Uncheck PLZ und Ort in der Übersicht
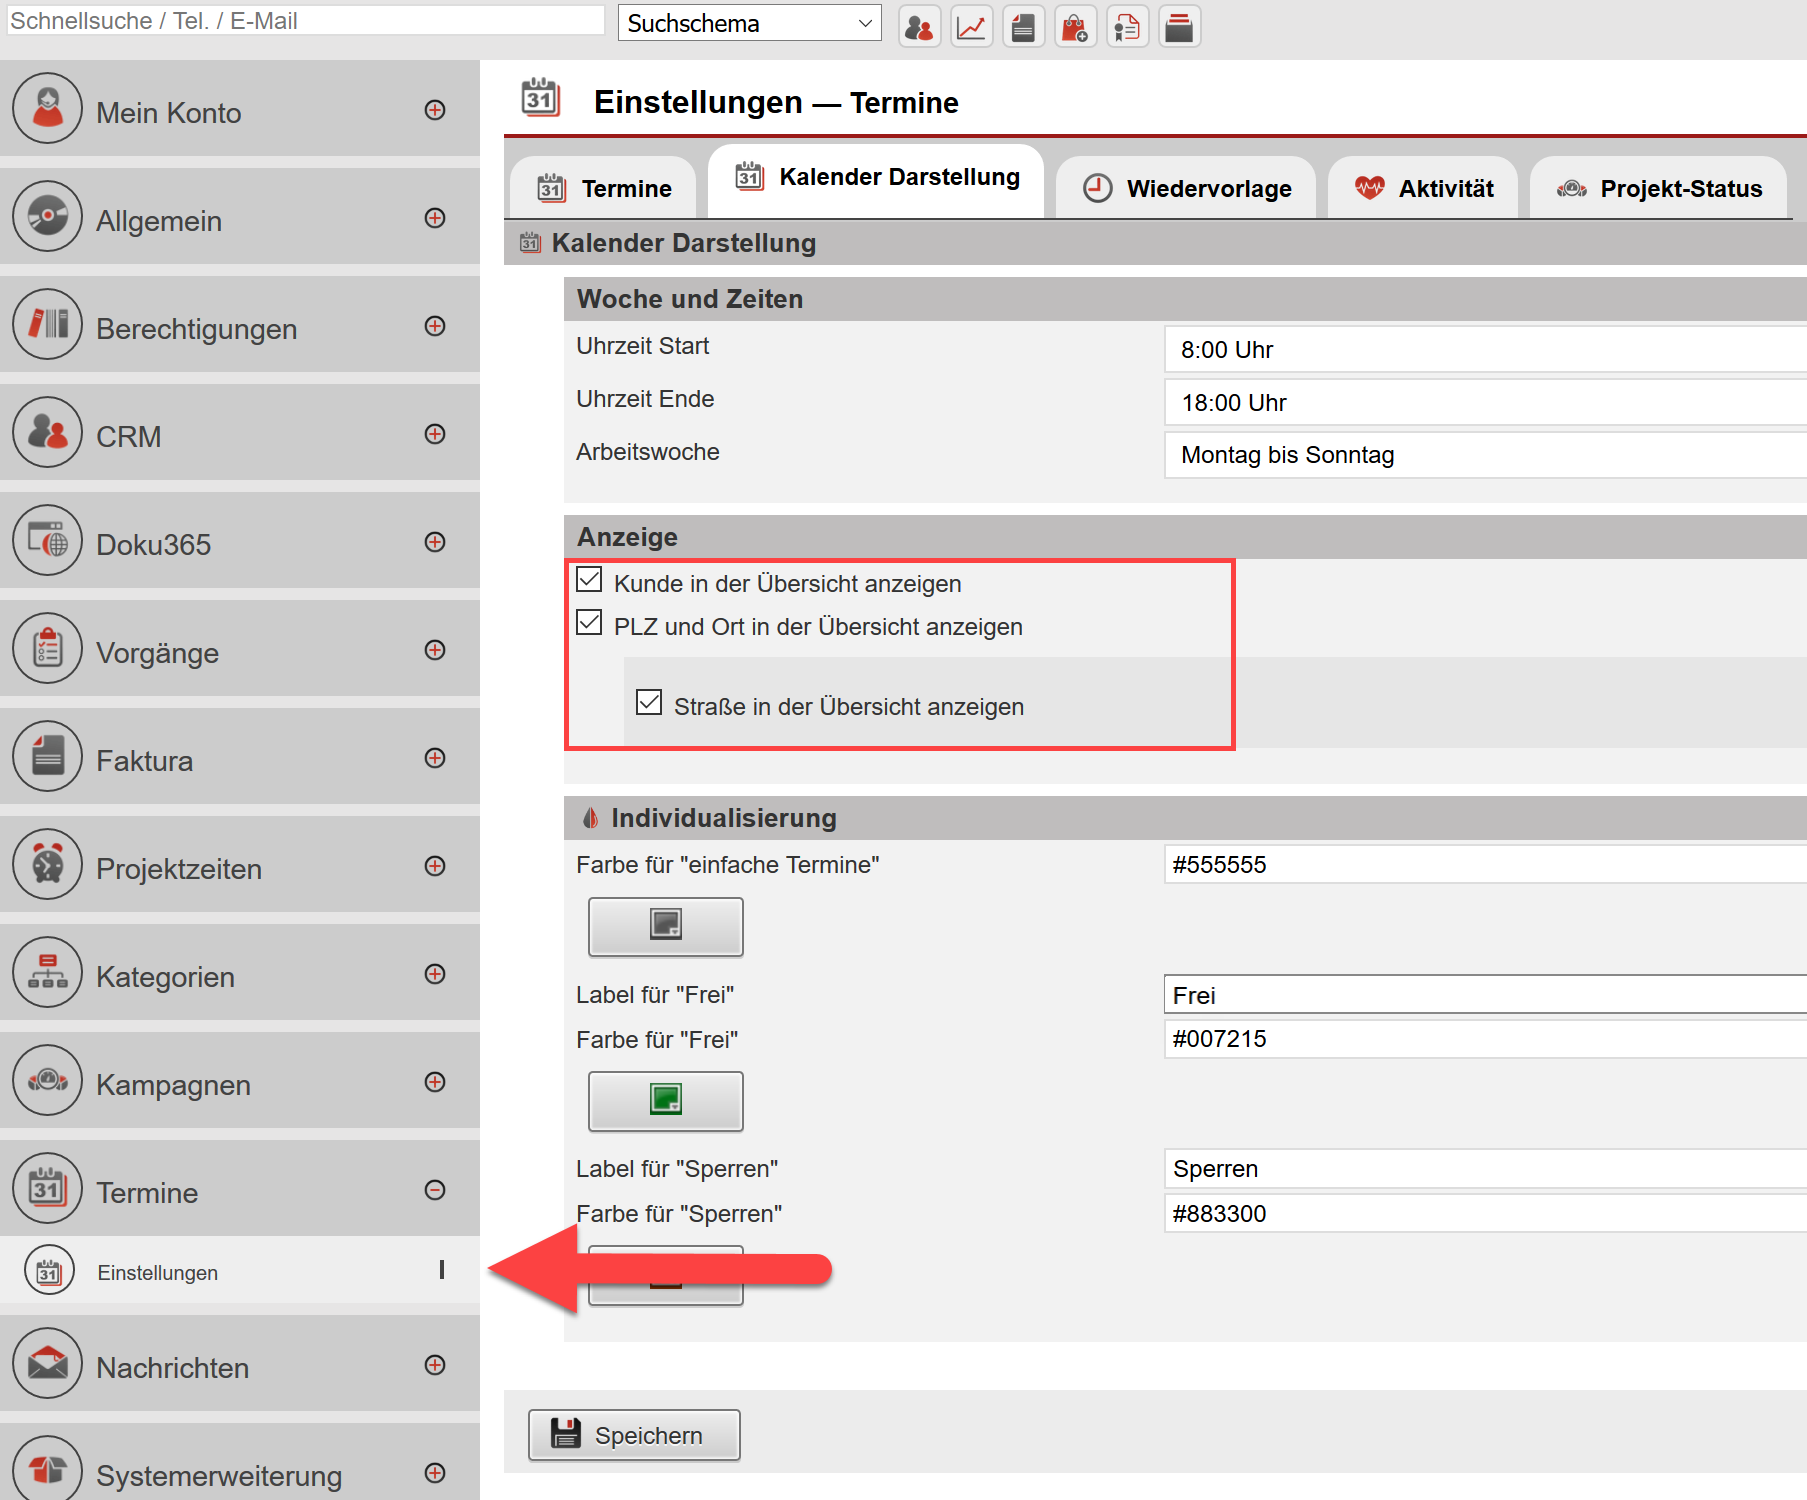 pos(589,623)
